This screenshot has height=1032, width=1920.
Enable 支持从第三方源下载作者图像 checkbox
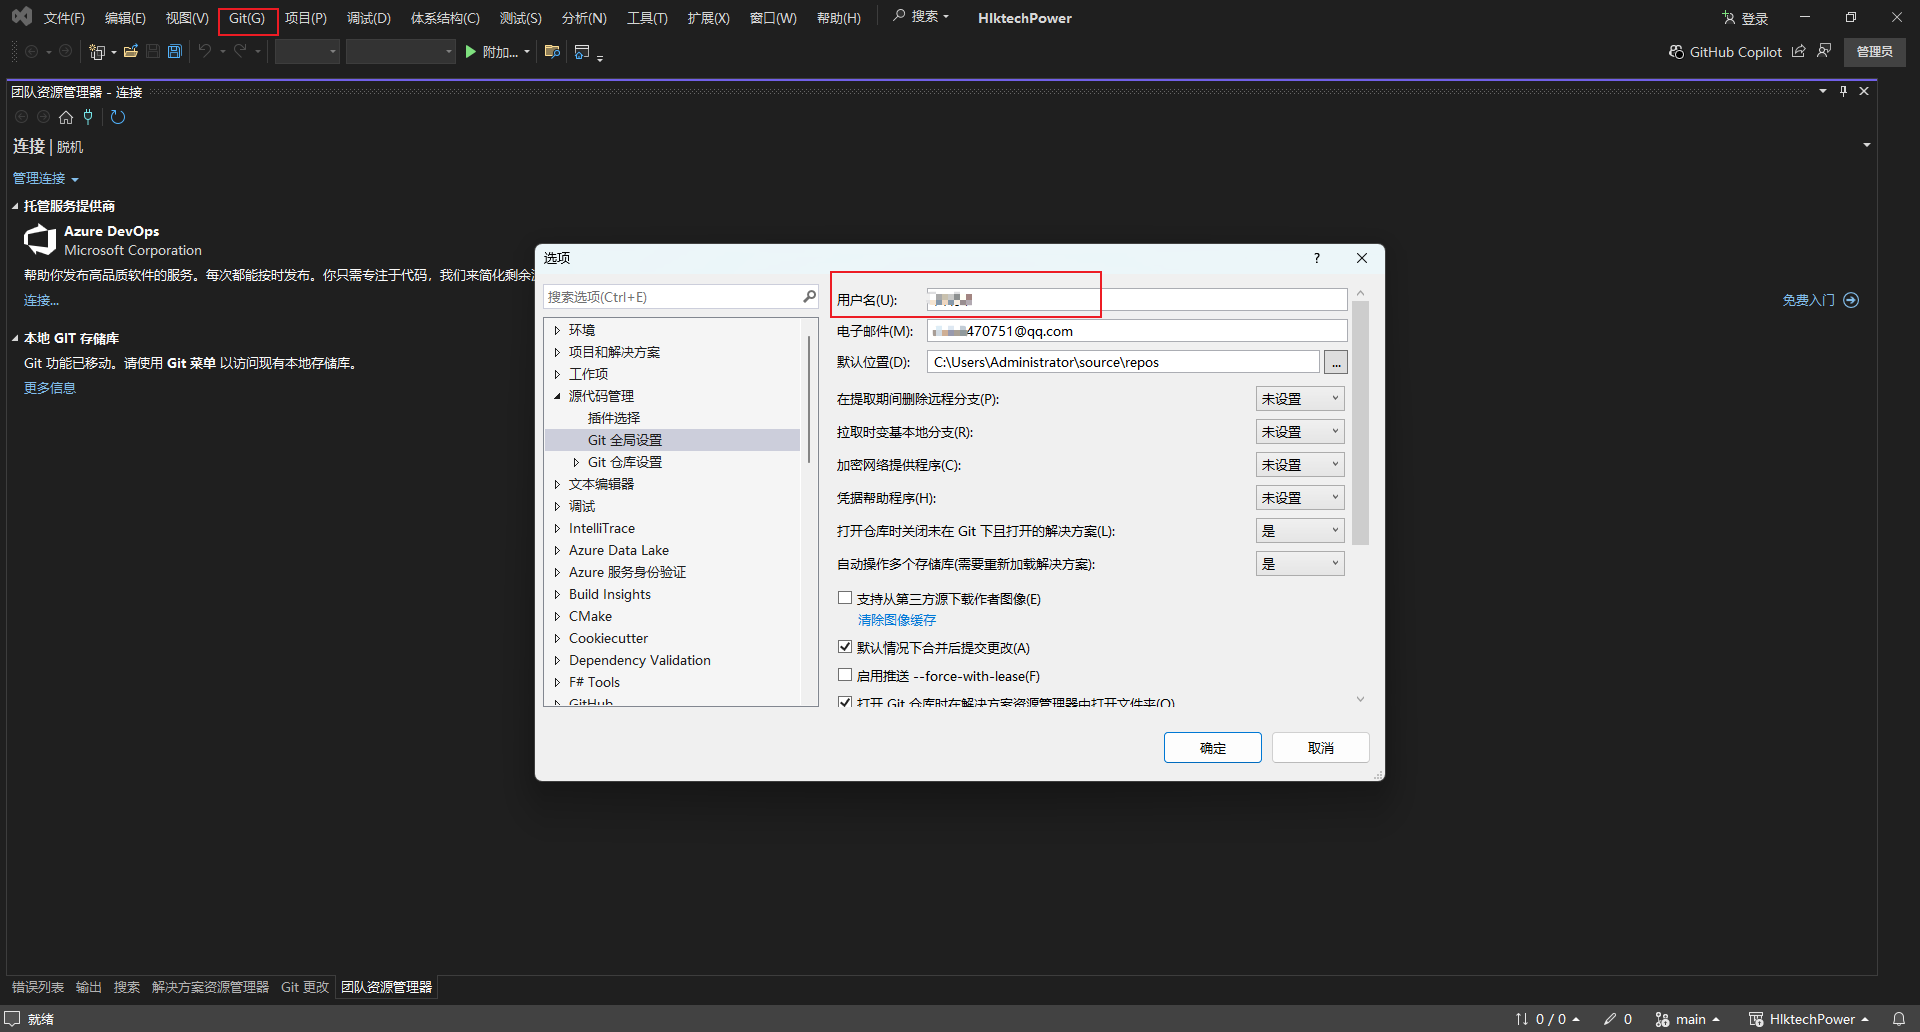pyautogui.click(x=845, y=598)
